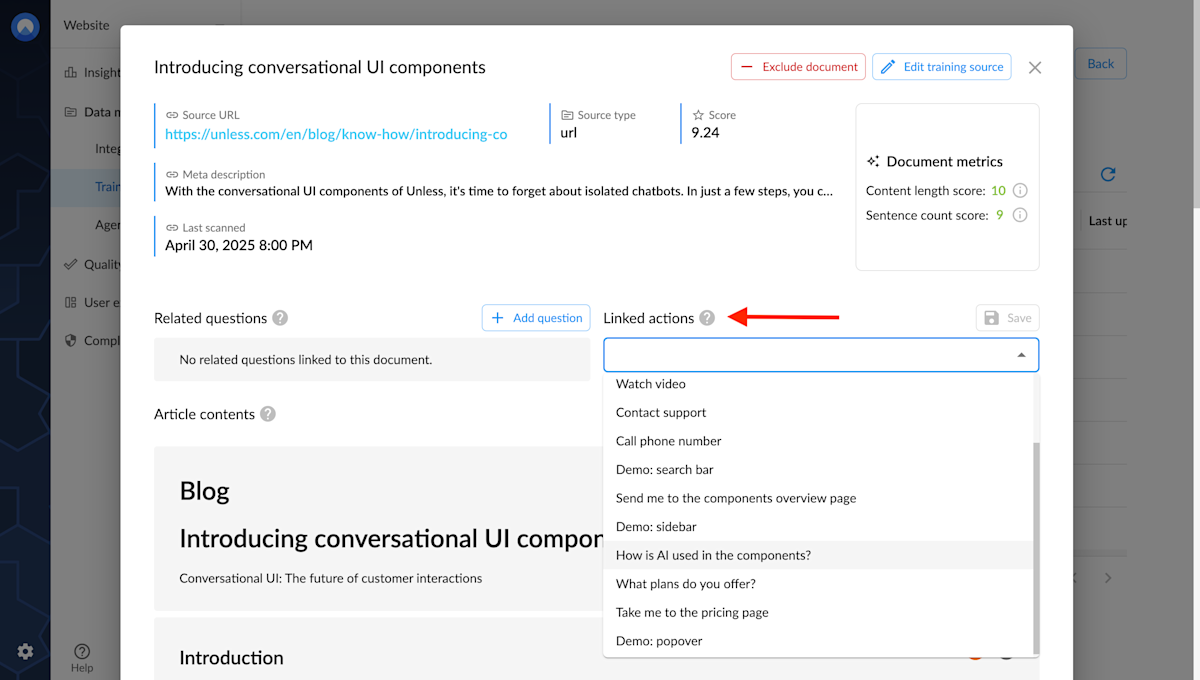Click the Related questions help icon
The image size is (1200, 680).
point(280,318)
